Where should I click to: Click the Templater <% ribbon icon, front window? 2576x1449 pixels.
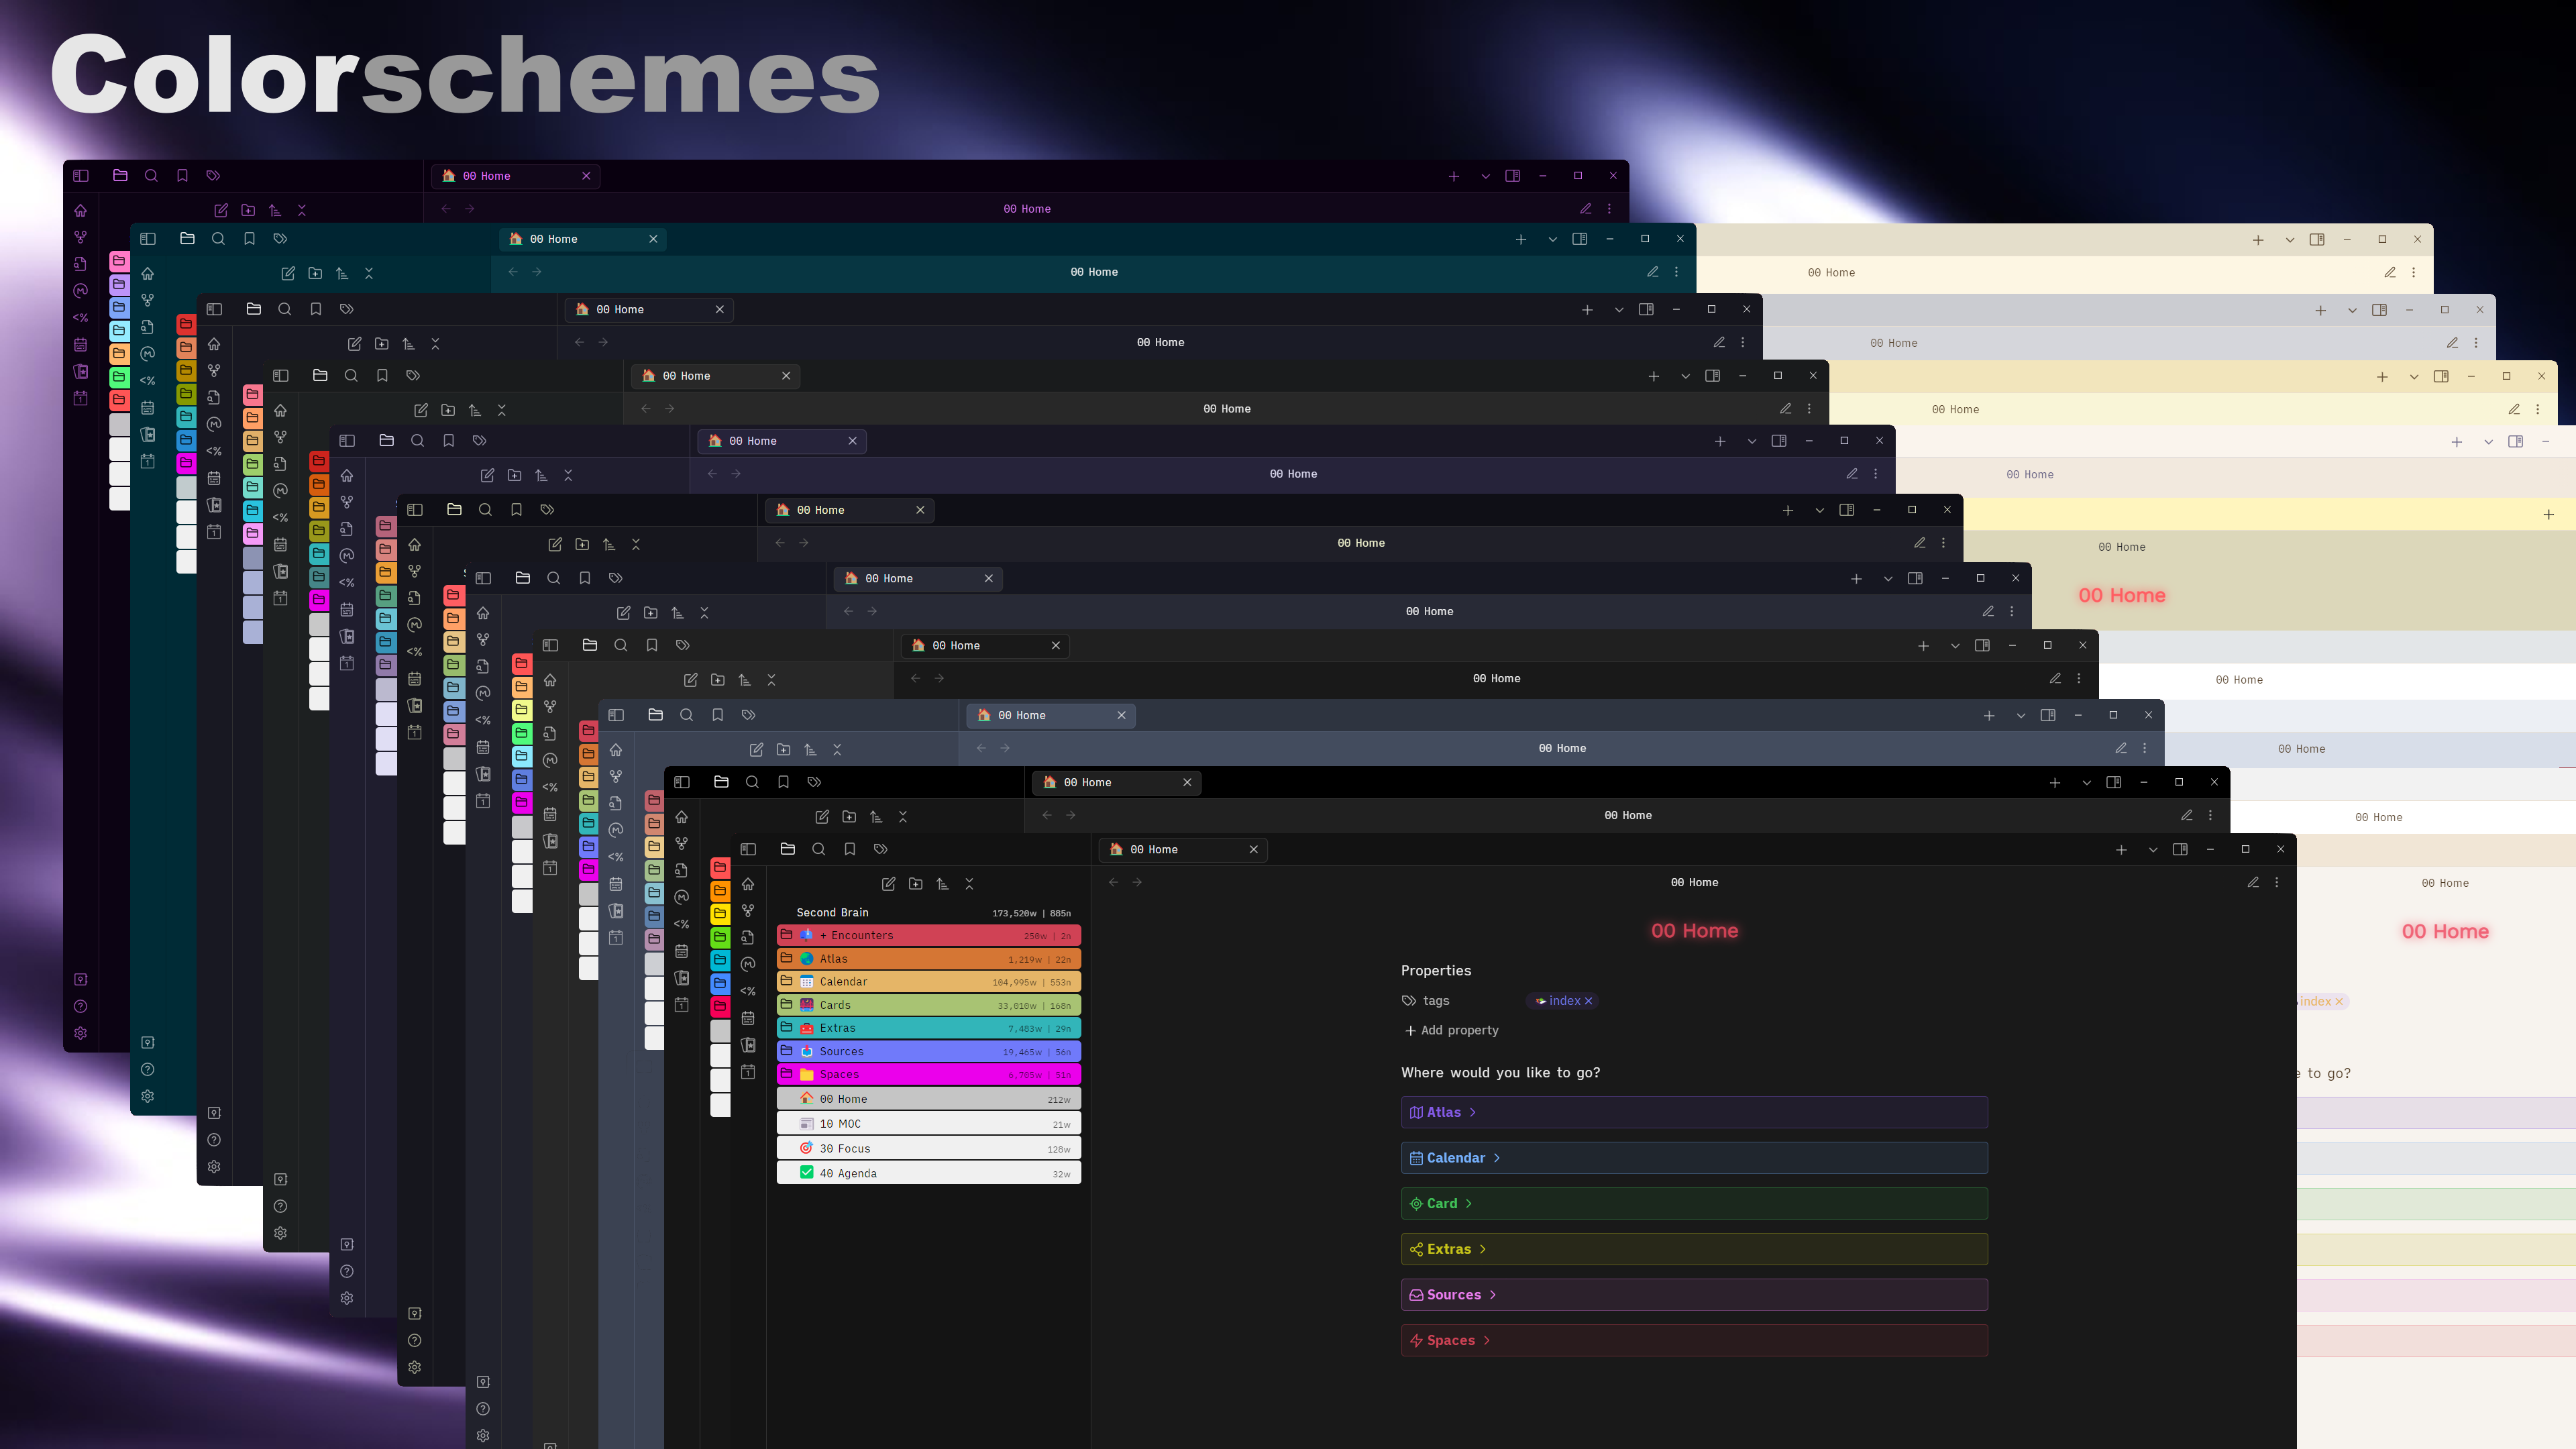pyautogui.click(x=748, y=991)
